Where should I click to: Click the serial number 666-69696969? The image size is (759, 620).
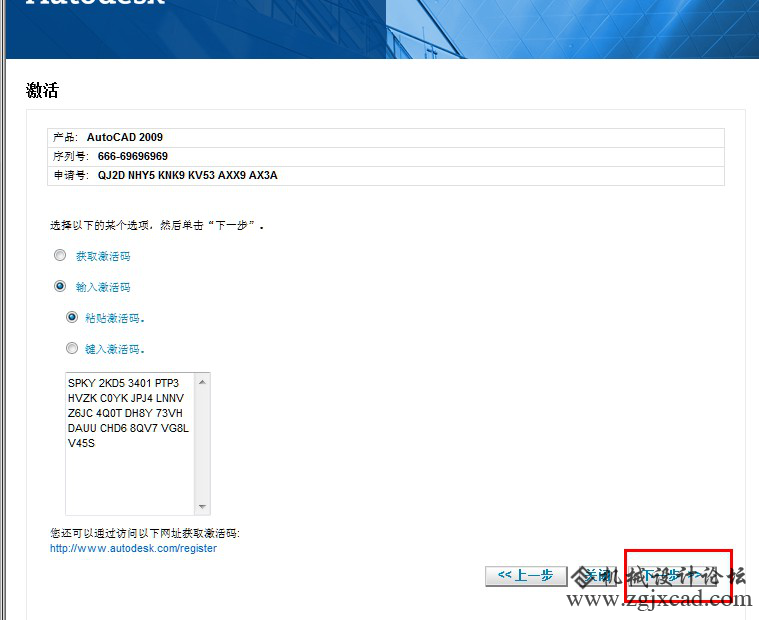click(133, 156)
